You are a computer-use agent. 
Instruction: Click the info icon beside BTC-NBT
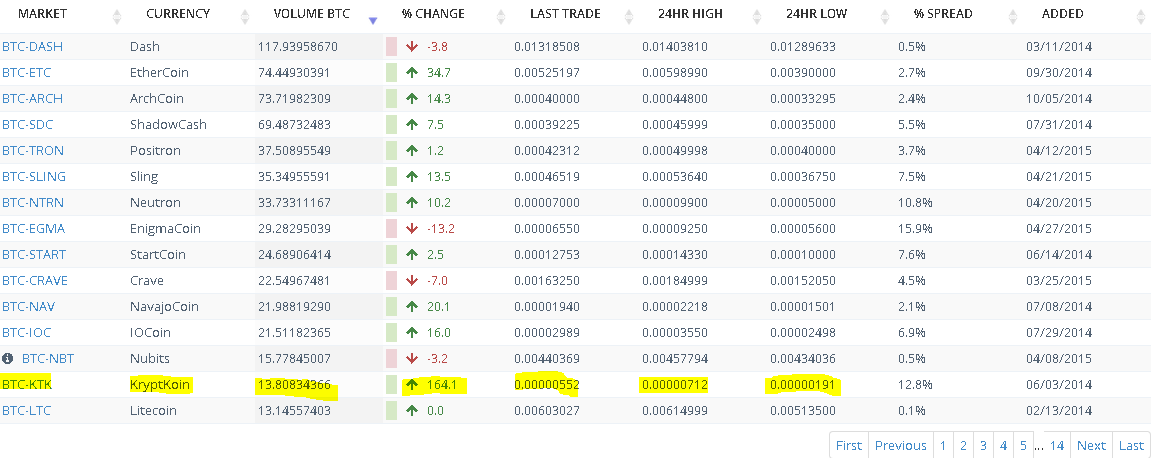pos(8,359)
